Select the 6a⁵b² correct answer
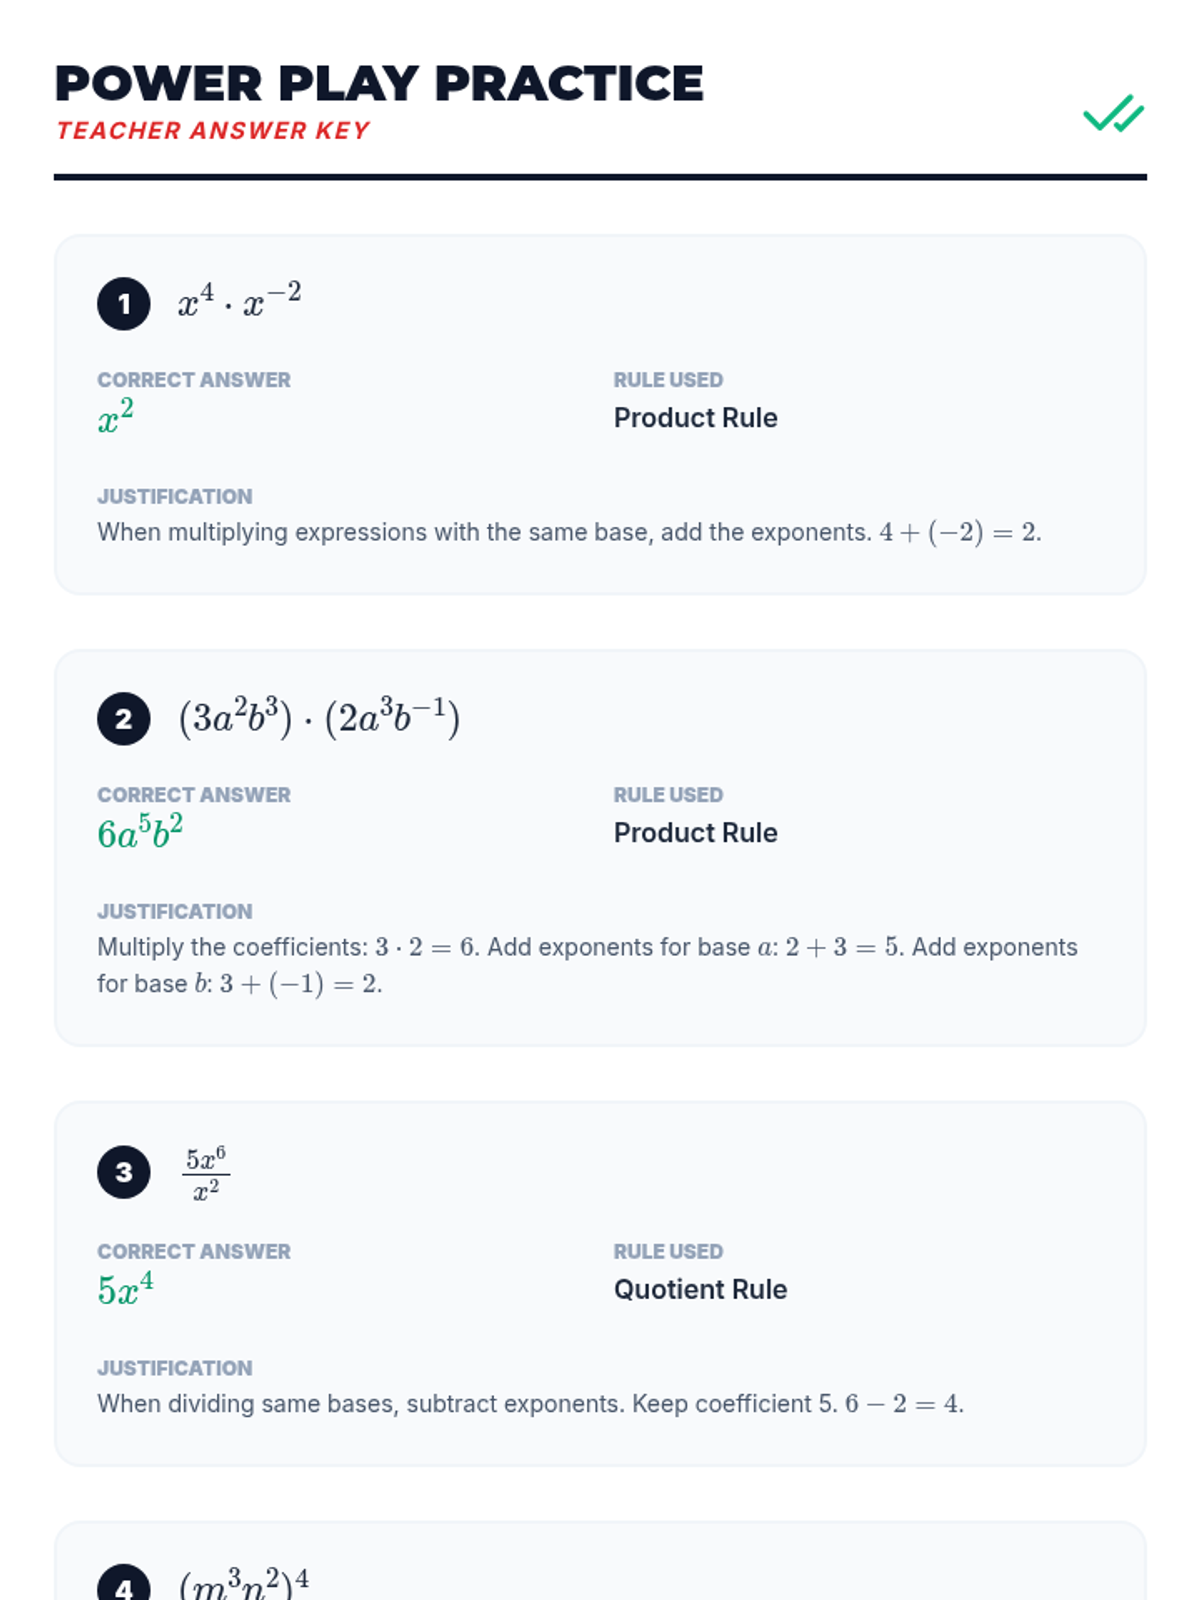The image size is (1200, 1600). (140, 831)
